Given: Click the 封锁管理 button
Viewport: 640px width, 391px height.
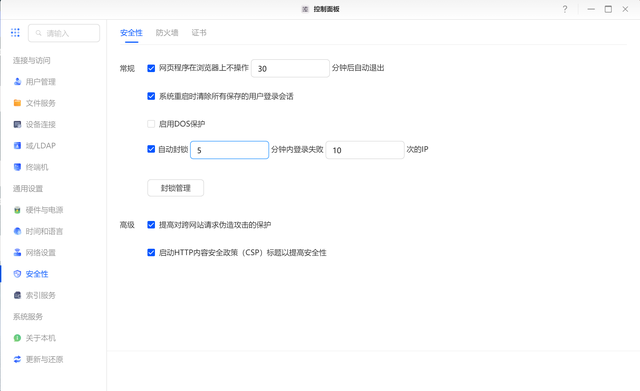Looking at the screenshot, I should pos(176,188).
